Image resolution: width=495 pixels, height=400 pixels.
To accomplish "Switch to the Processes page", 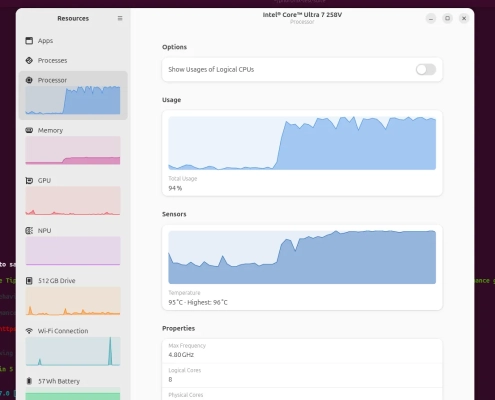I will point(73,60).
